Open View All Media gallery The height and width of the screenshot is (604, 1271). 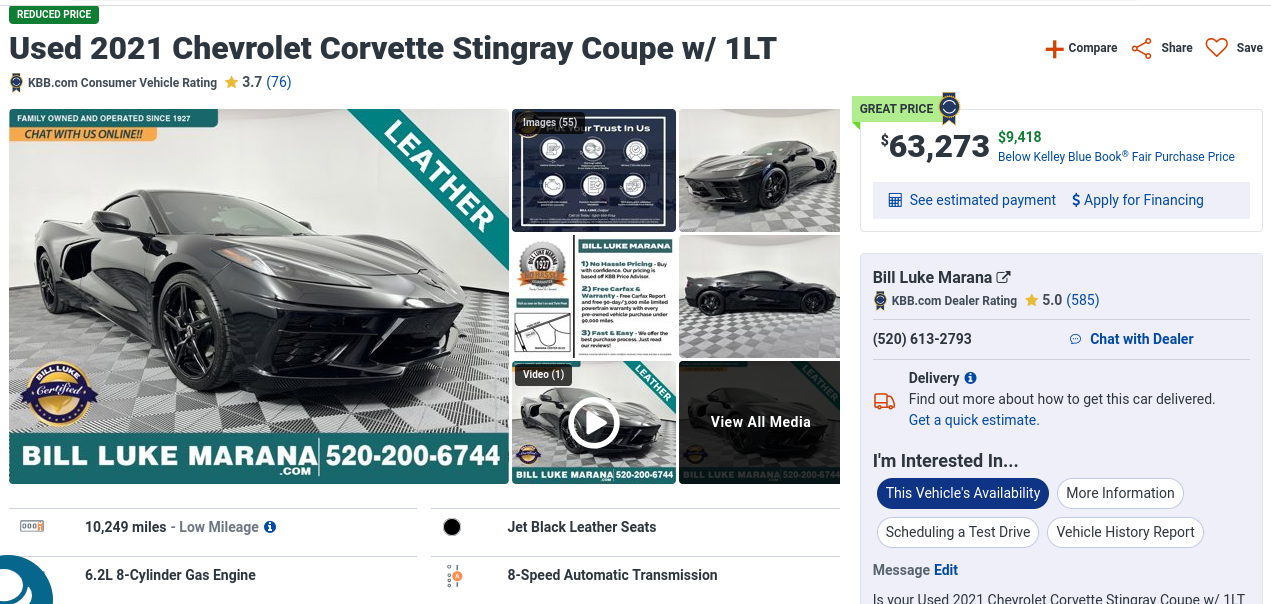[x=760, y=422]
